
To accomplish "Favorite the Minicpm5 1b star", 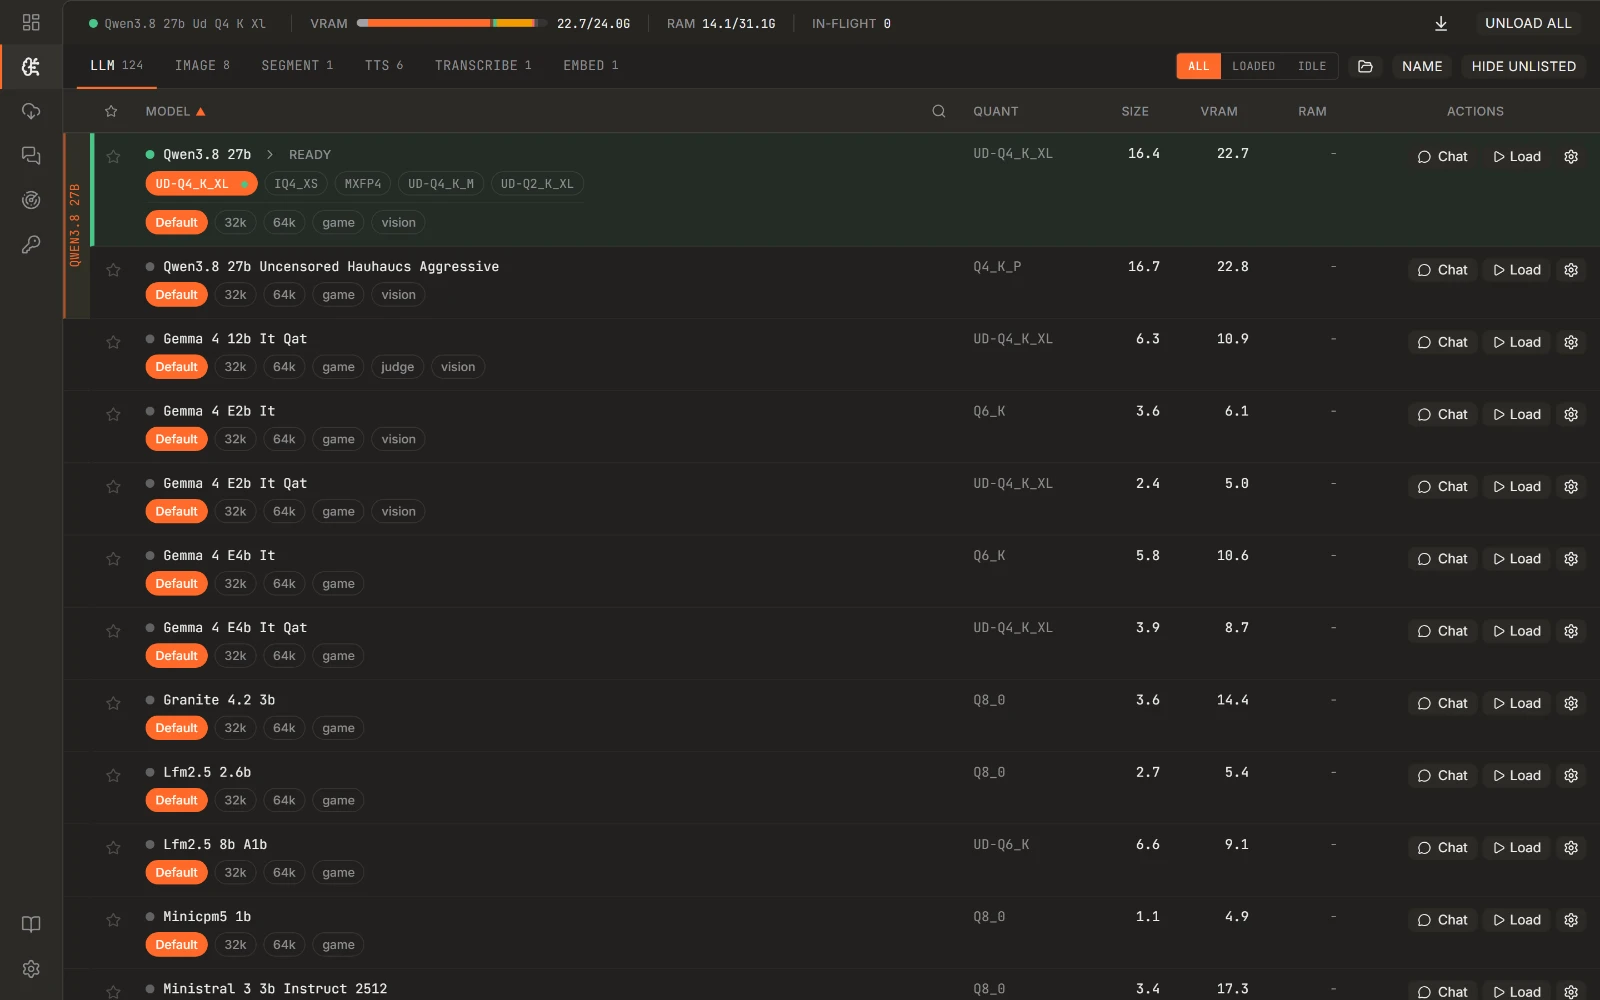I will tap(113, 919).
